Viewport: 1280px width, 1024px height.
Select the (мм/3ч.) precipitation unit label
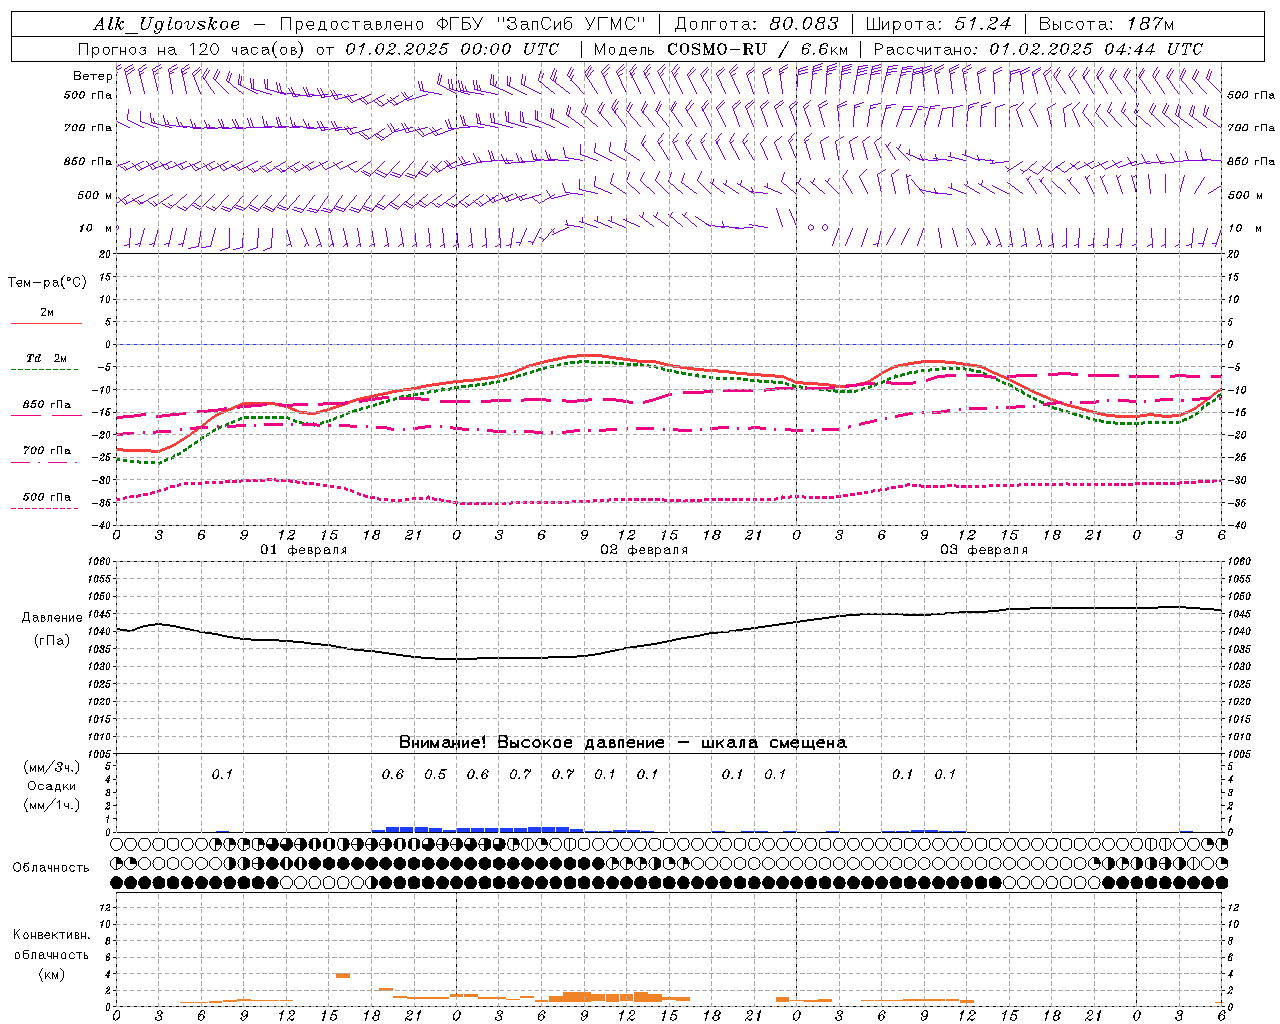[52, 767]
